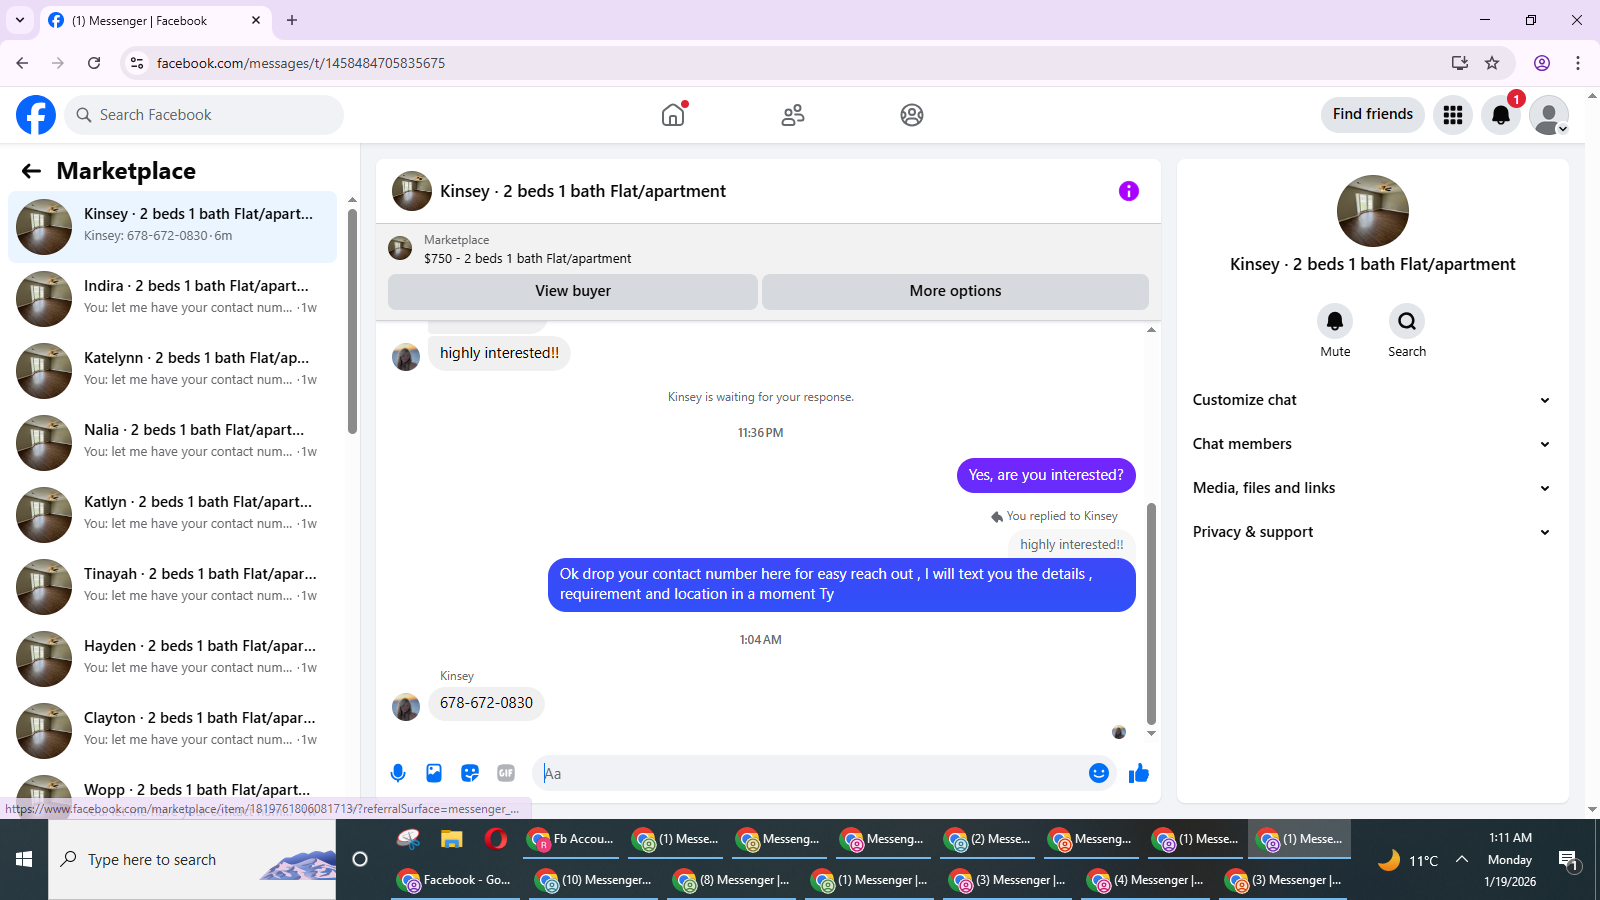Click the Find friends button
This screenshot has width=1600, height=900.
point(1373,115)
